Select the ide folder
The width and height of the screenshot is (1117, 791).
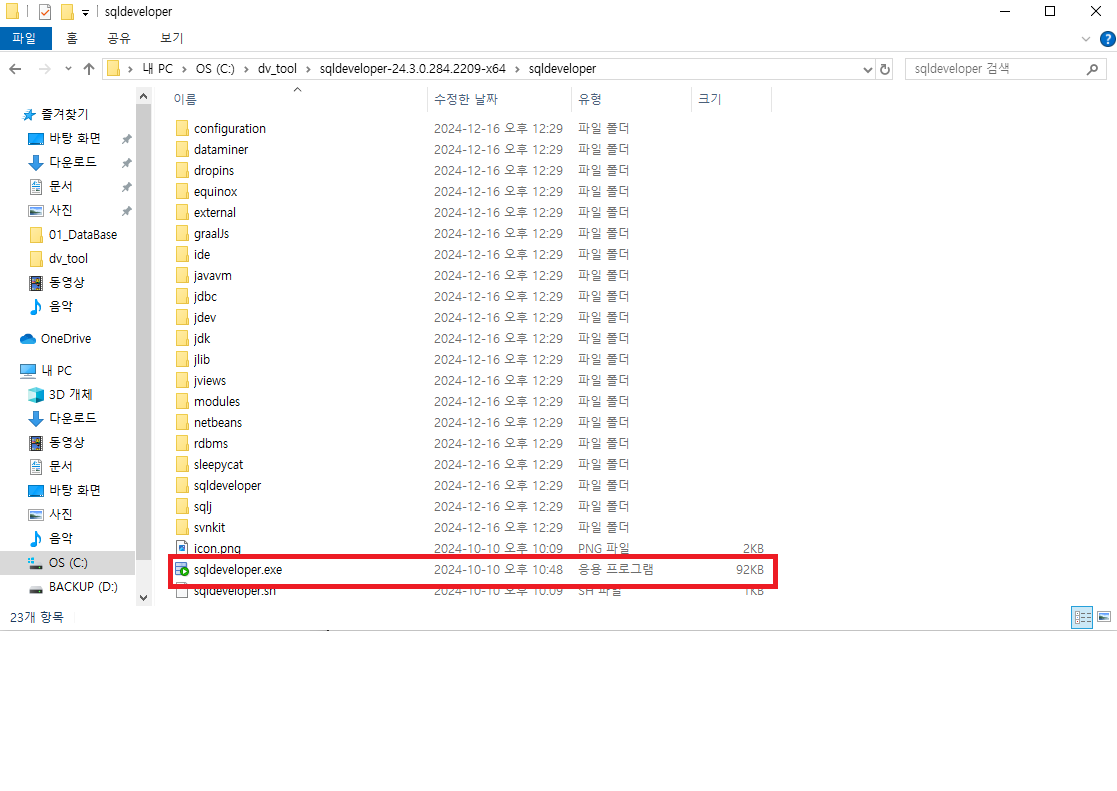[x=202, y=254]
